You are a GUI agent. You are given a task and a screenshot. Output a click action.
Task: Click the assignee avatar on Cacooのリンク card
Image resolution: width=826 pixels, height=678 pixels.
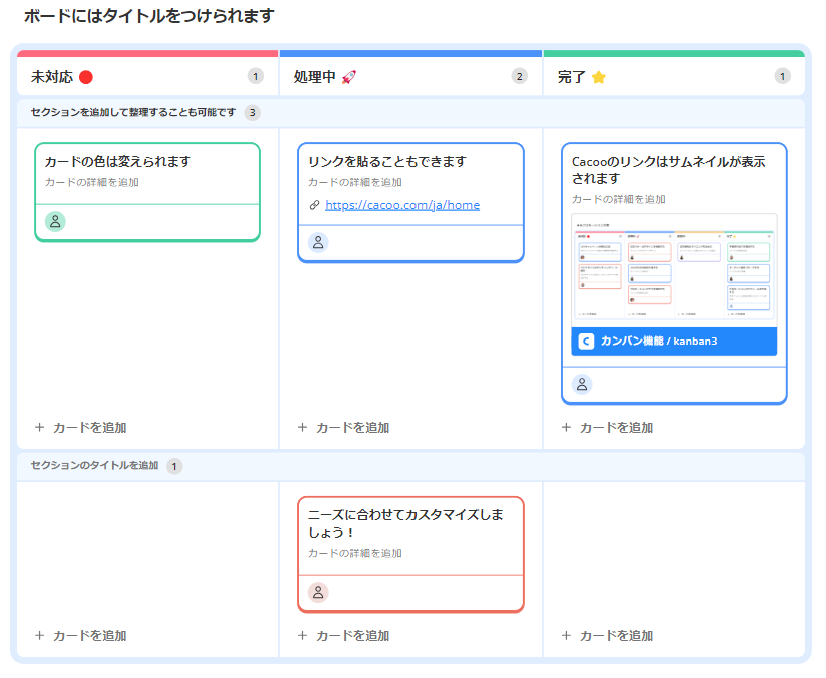coord(582,384)
